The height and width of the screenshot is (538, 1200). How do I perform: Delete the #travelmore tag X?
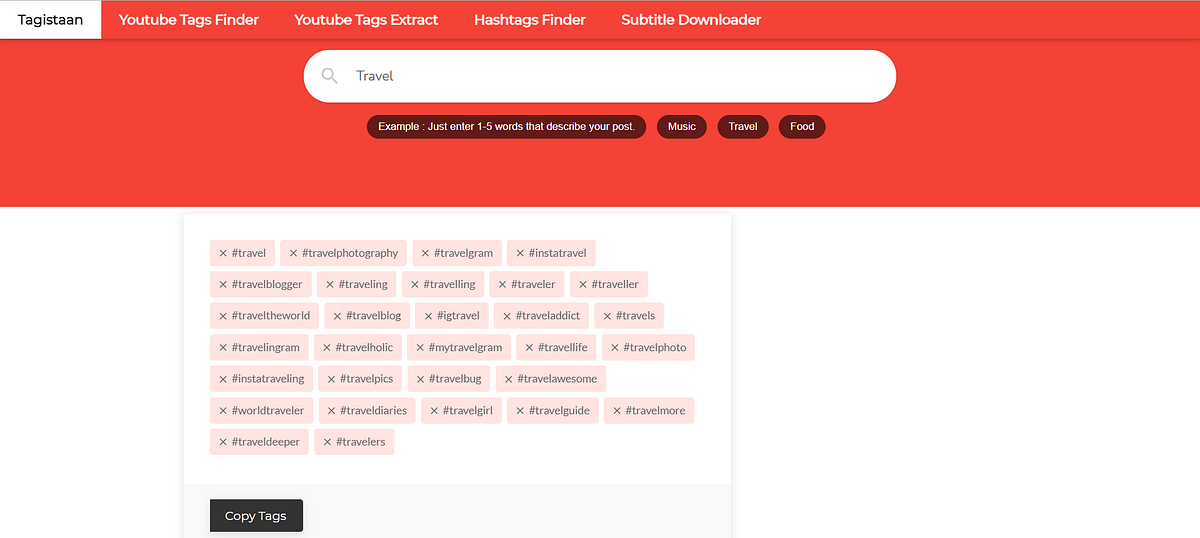coord(617,410)
